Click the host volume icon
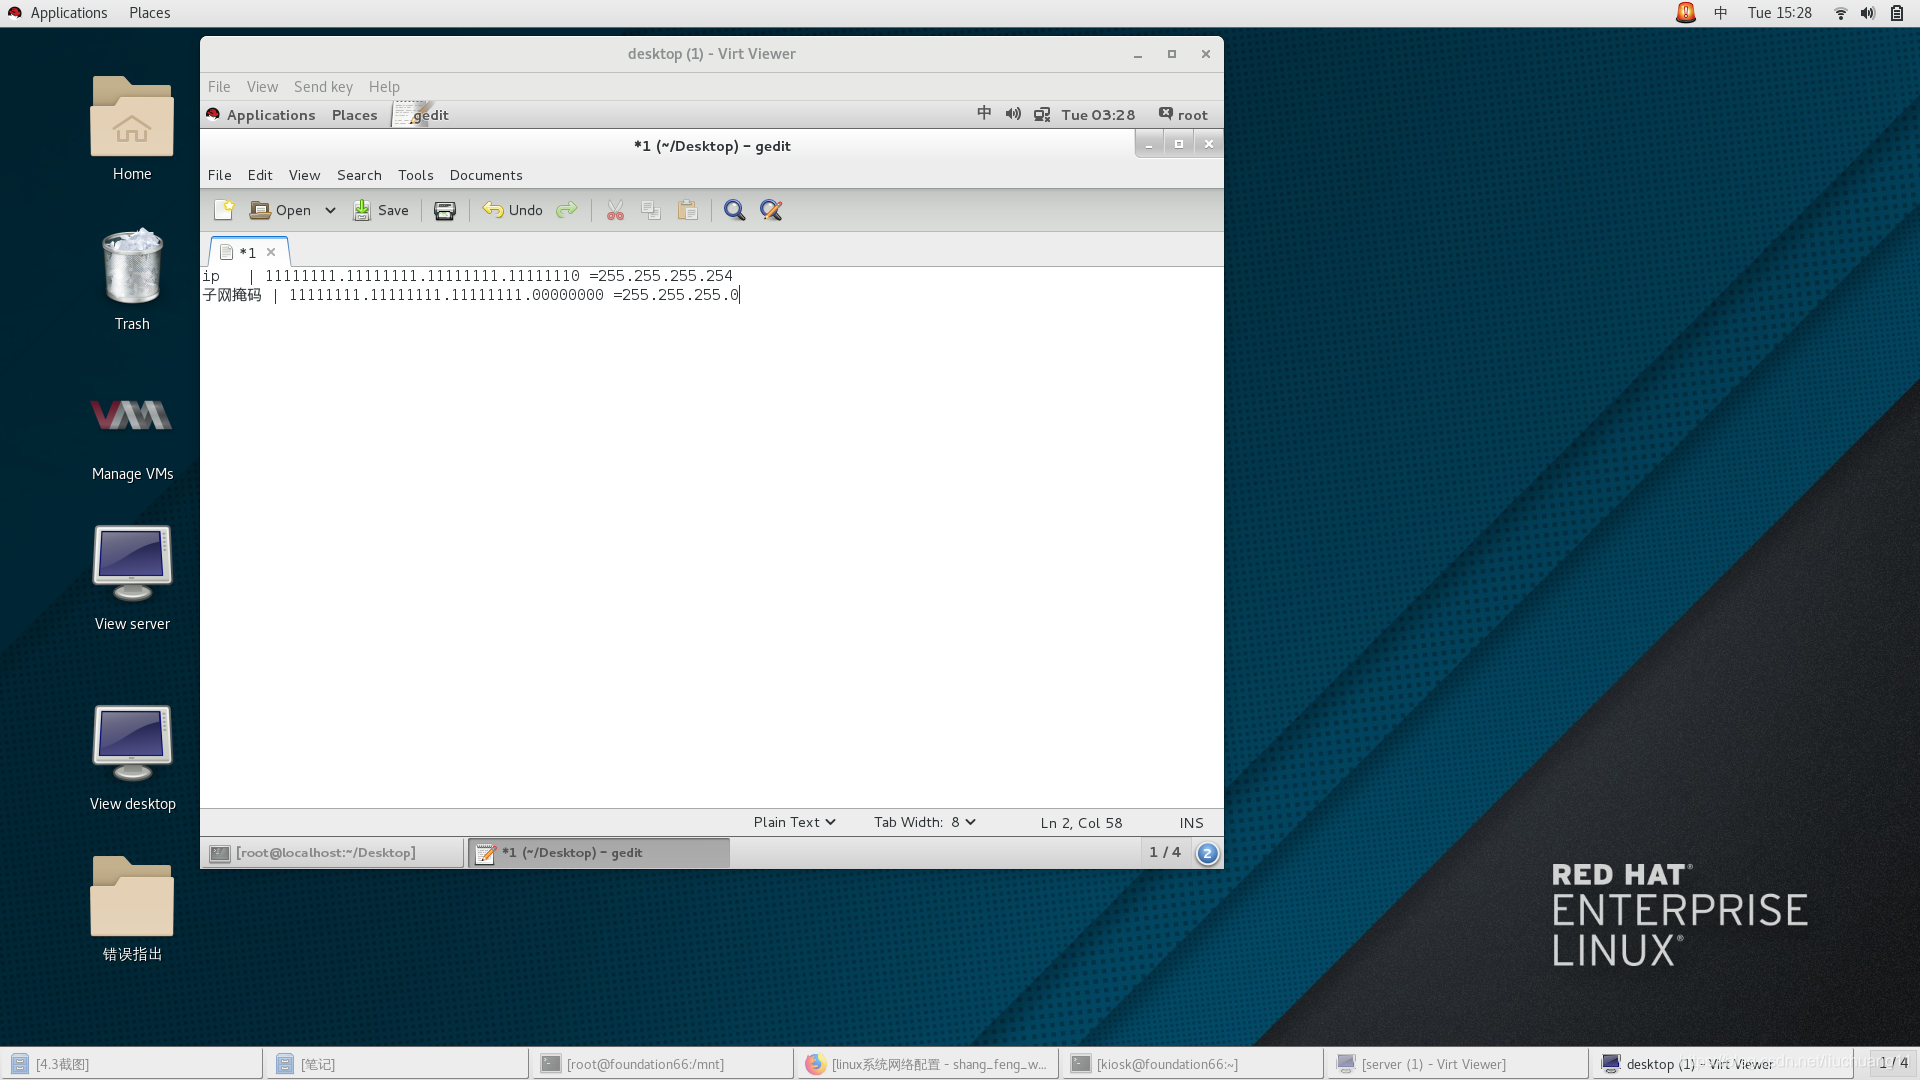 click(1867, 13)
